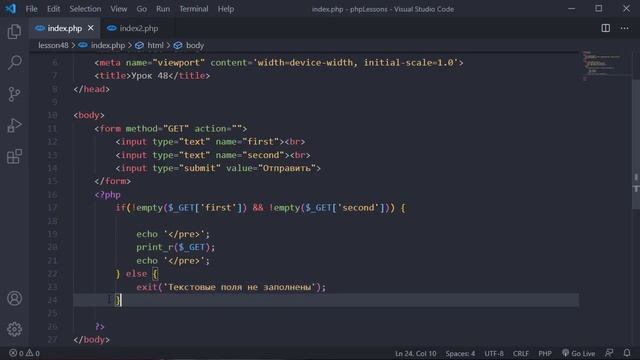640x360 pixels.
Task: Click the VS Code logo icon
Action: [x=11, y=9]
